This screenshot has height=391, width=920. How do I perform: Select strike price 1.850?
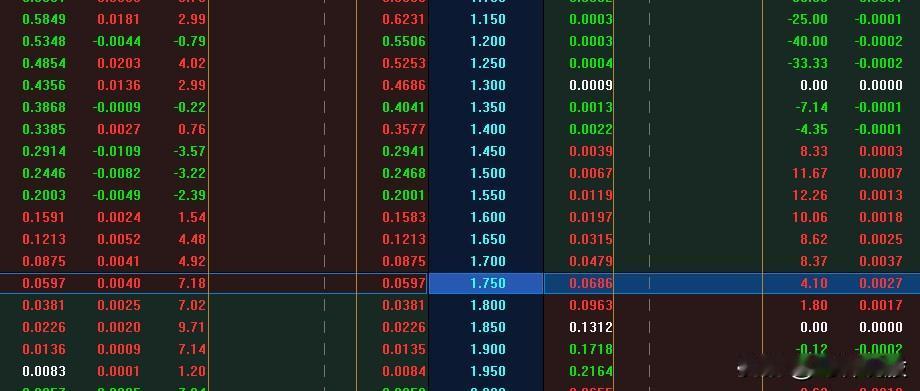coord(488,328)
